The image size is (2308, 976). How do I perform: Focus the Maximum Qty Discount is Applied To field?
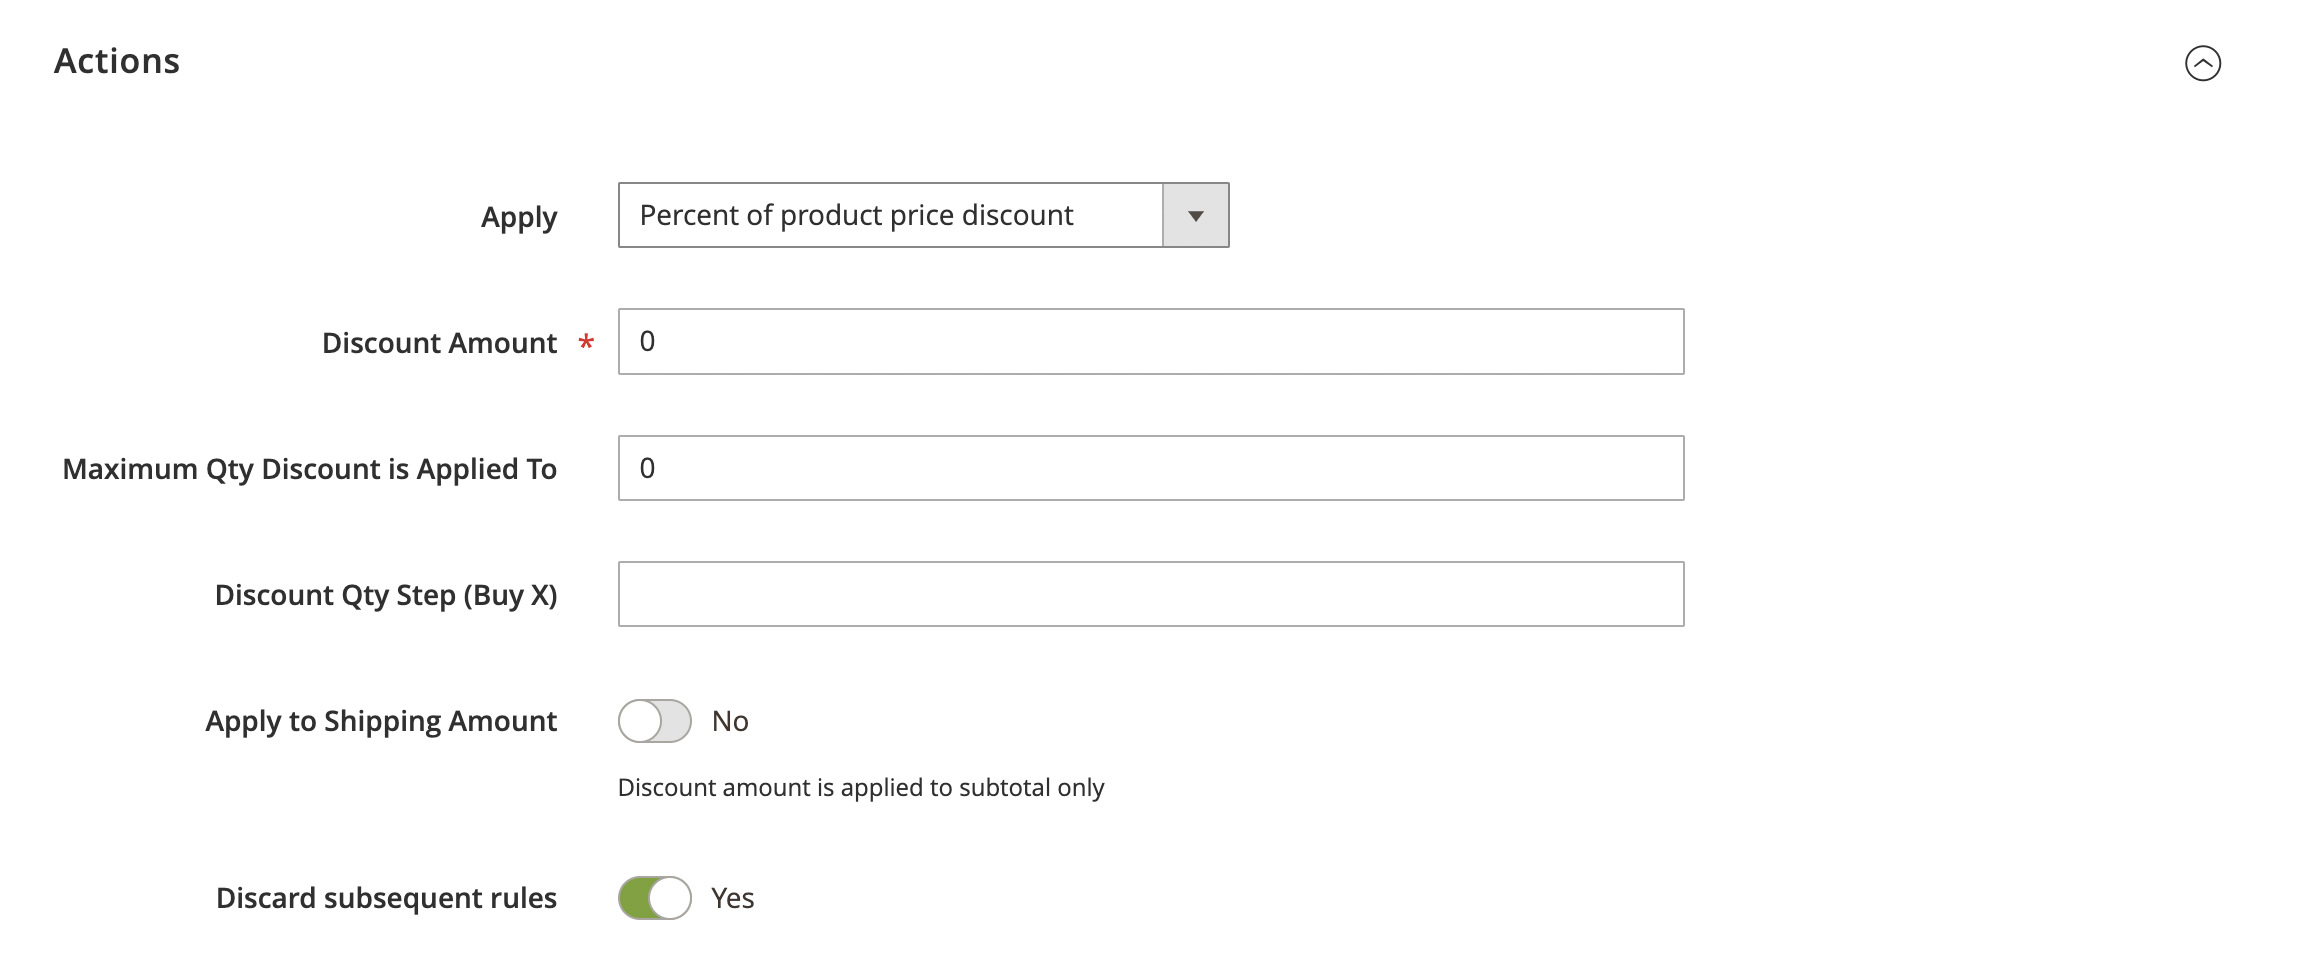coord(1150,468)
